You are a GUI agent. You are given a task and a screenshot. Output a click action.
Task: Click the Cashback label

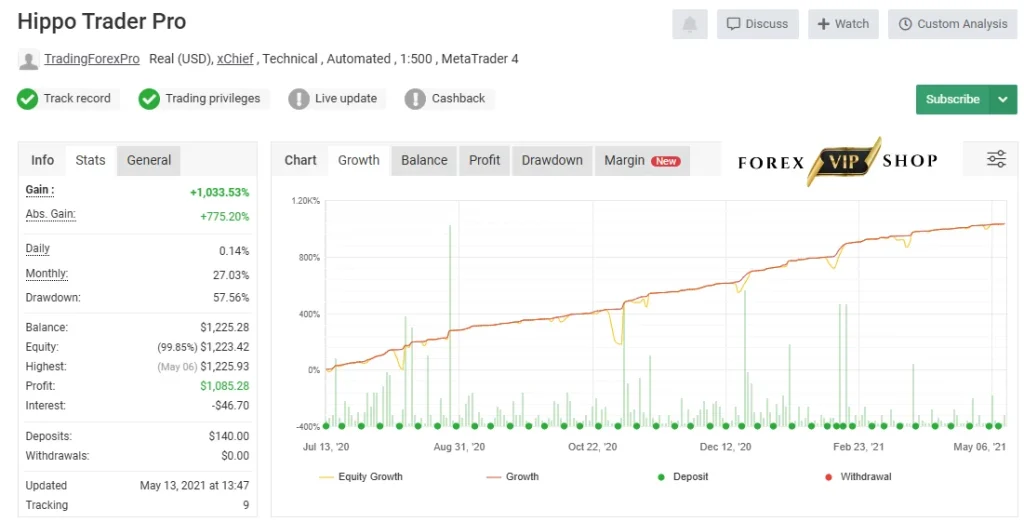(x=458, y=99)
